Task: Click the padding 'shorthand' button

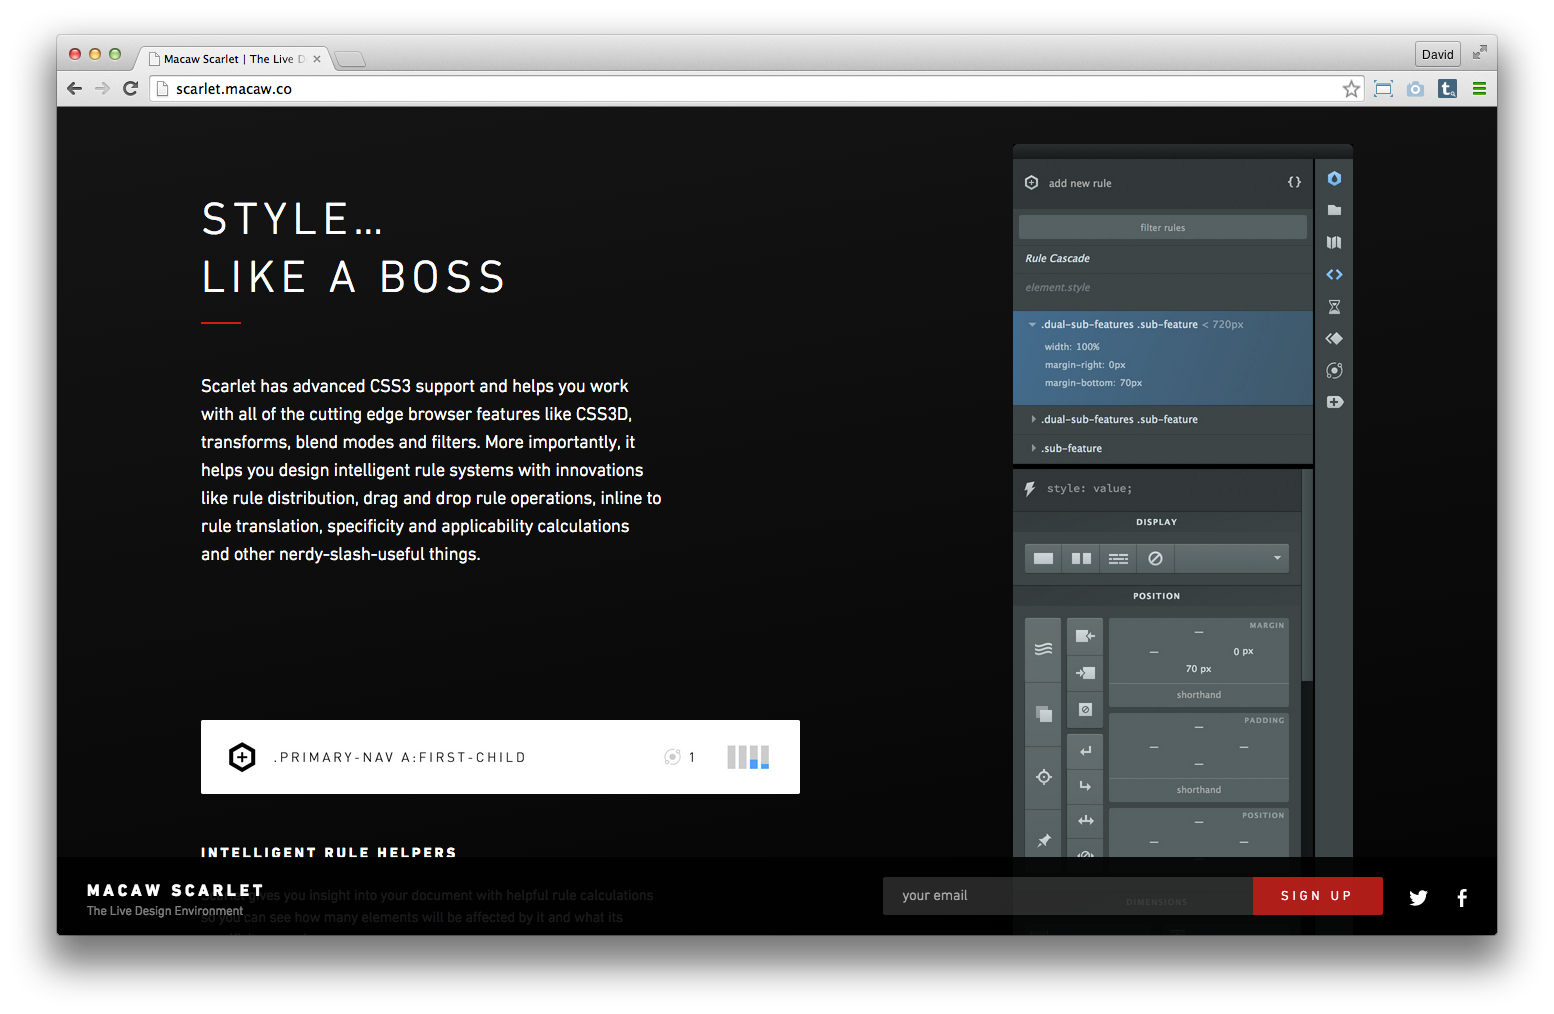Action: click(x=1198, y=790)
